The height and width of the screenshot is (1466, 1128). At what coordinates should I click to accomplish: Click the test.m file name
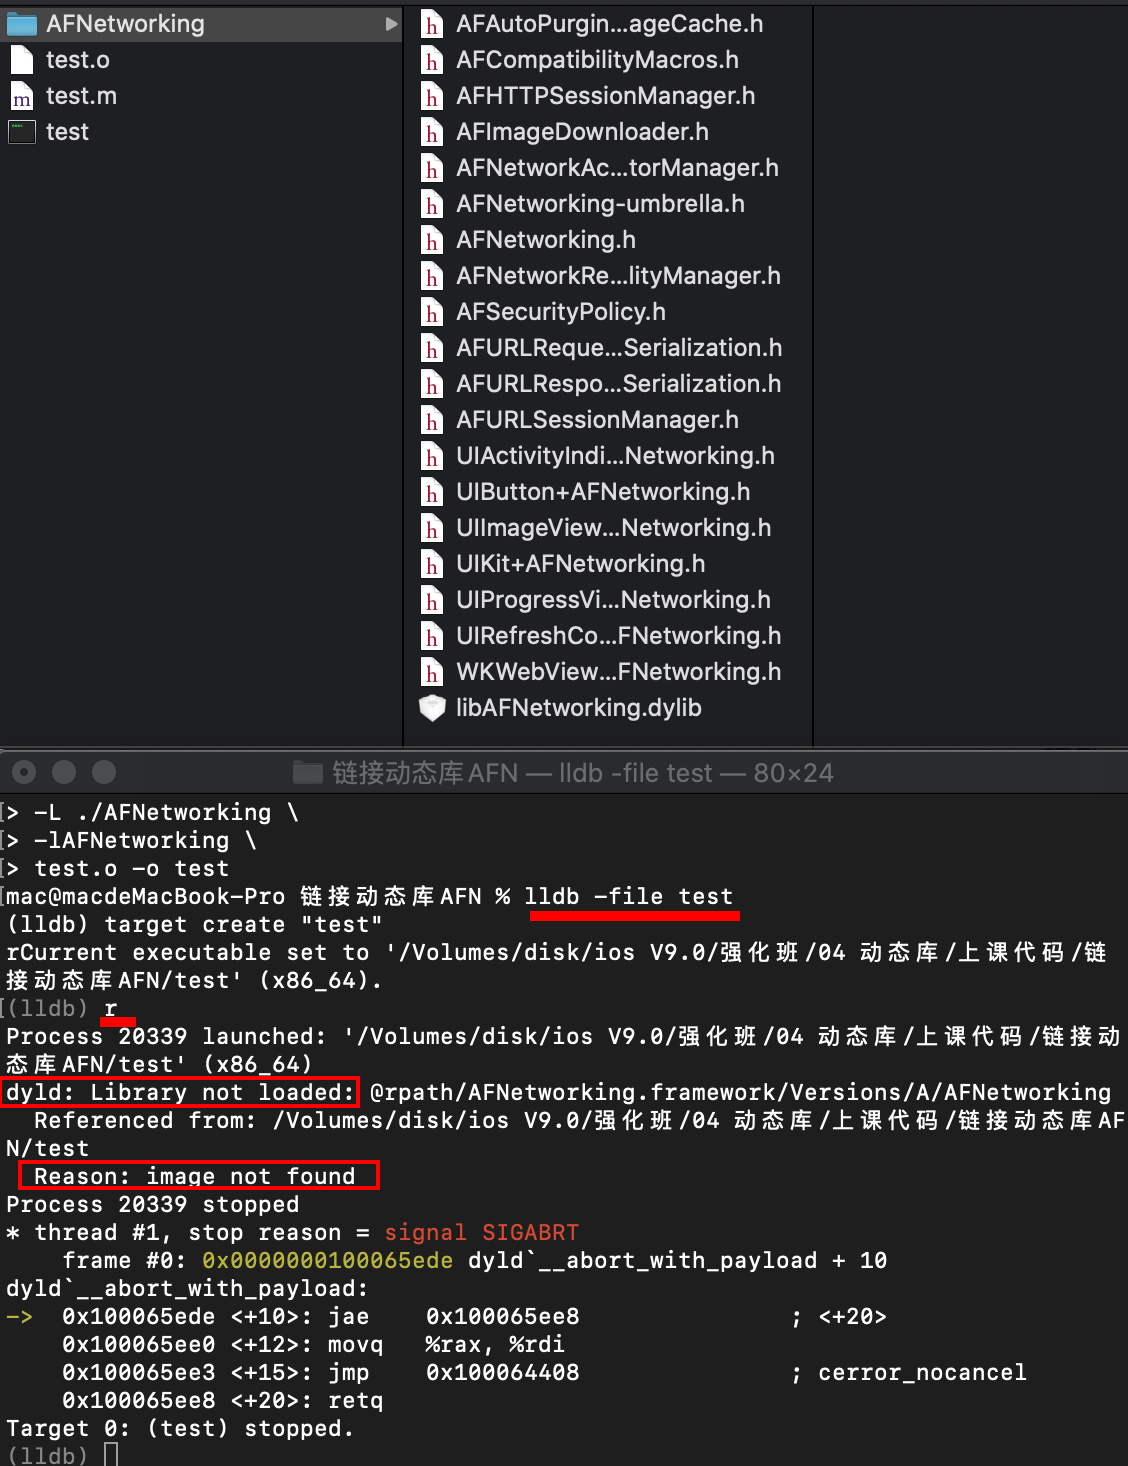point(81,96)
